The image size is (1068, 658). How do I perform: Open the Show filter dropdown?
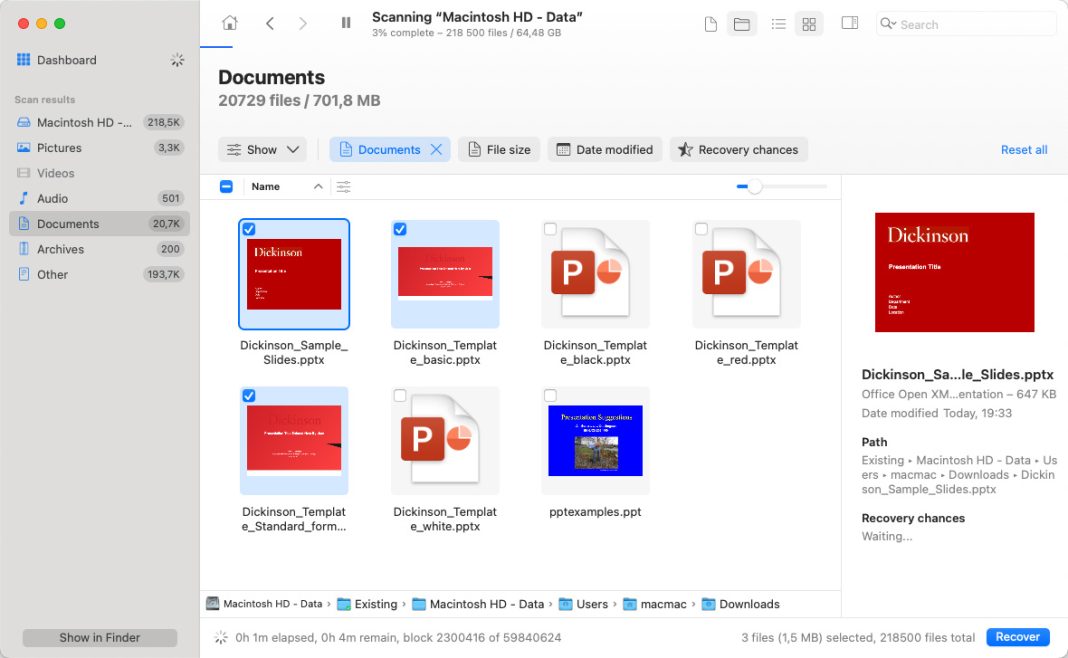click(x=262, y=149)
